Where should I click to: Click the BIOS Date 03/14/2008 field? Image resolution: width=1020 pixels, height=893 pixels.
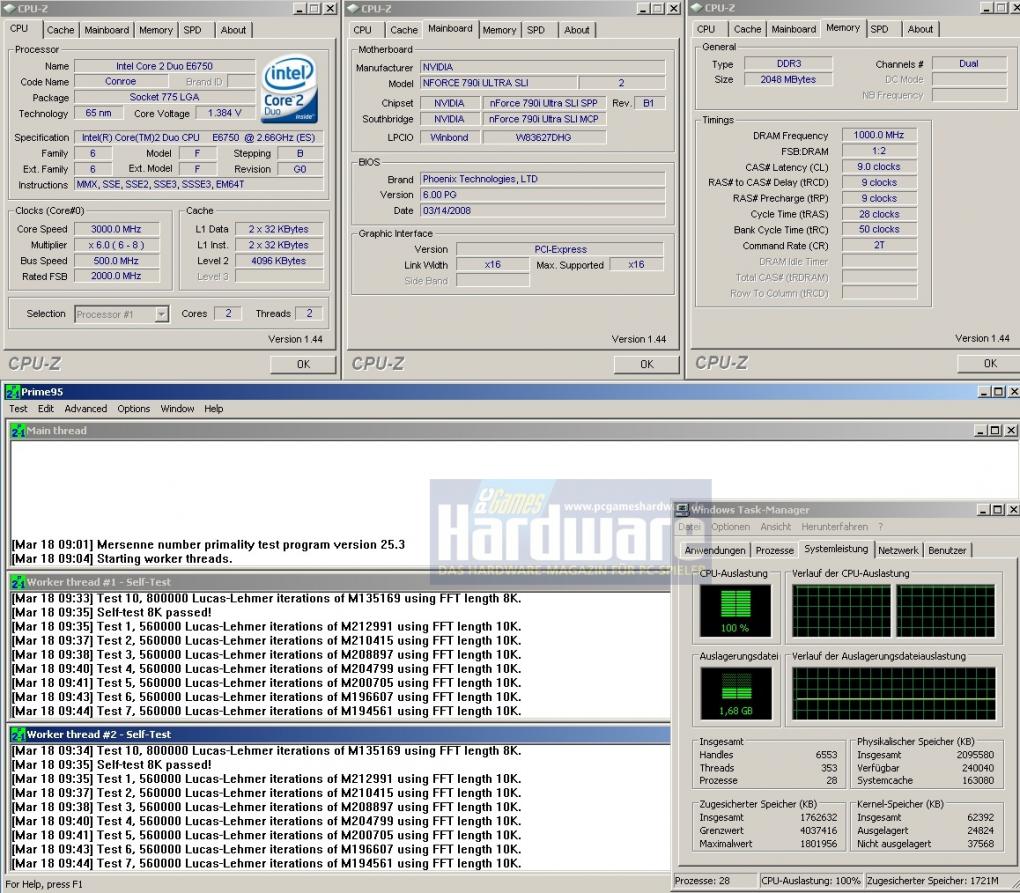point(543,211)
